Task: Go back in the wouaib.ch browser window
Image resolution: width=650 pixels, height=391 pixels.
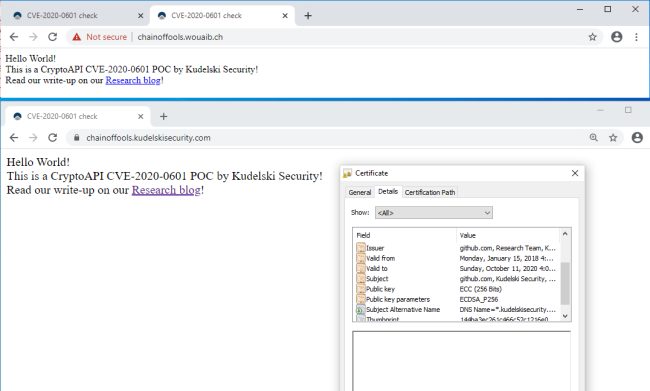Action: pos(14,37)
